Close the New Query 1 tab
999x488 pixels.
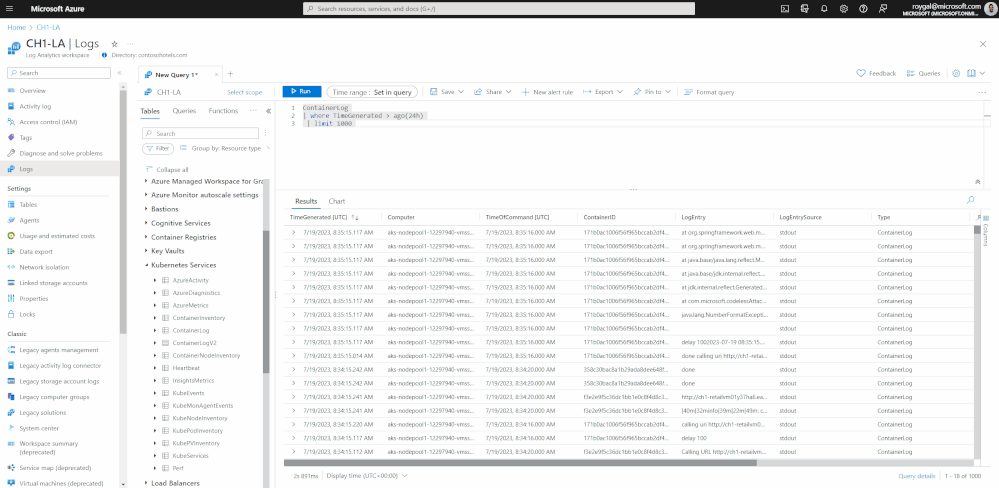(216, 75)
